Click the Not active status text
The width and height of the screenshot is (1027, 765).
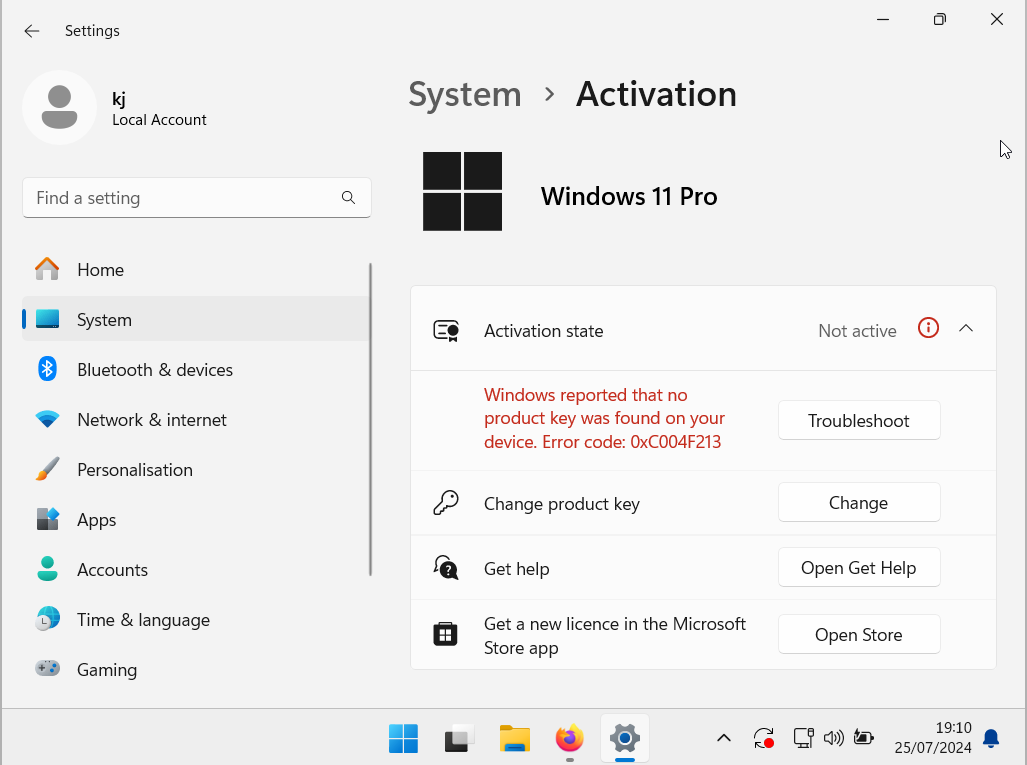pos(857,331)
